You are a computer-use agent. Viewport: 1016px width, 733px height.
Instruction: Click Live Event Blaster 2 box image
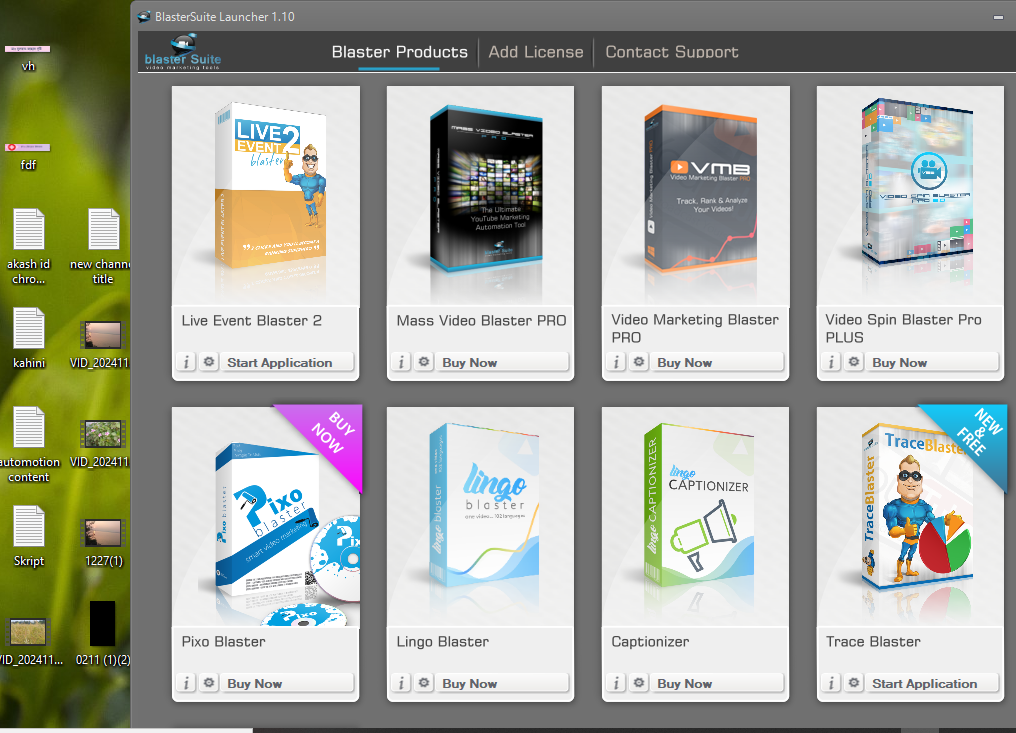tap(270, 187)
